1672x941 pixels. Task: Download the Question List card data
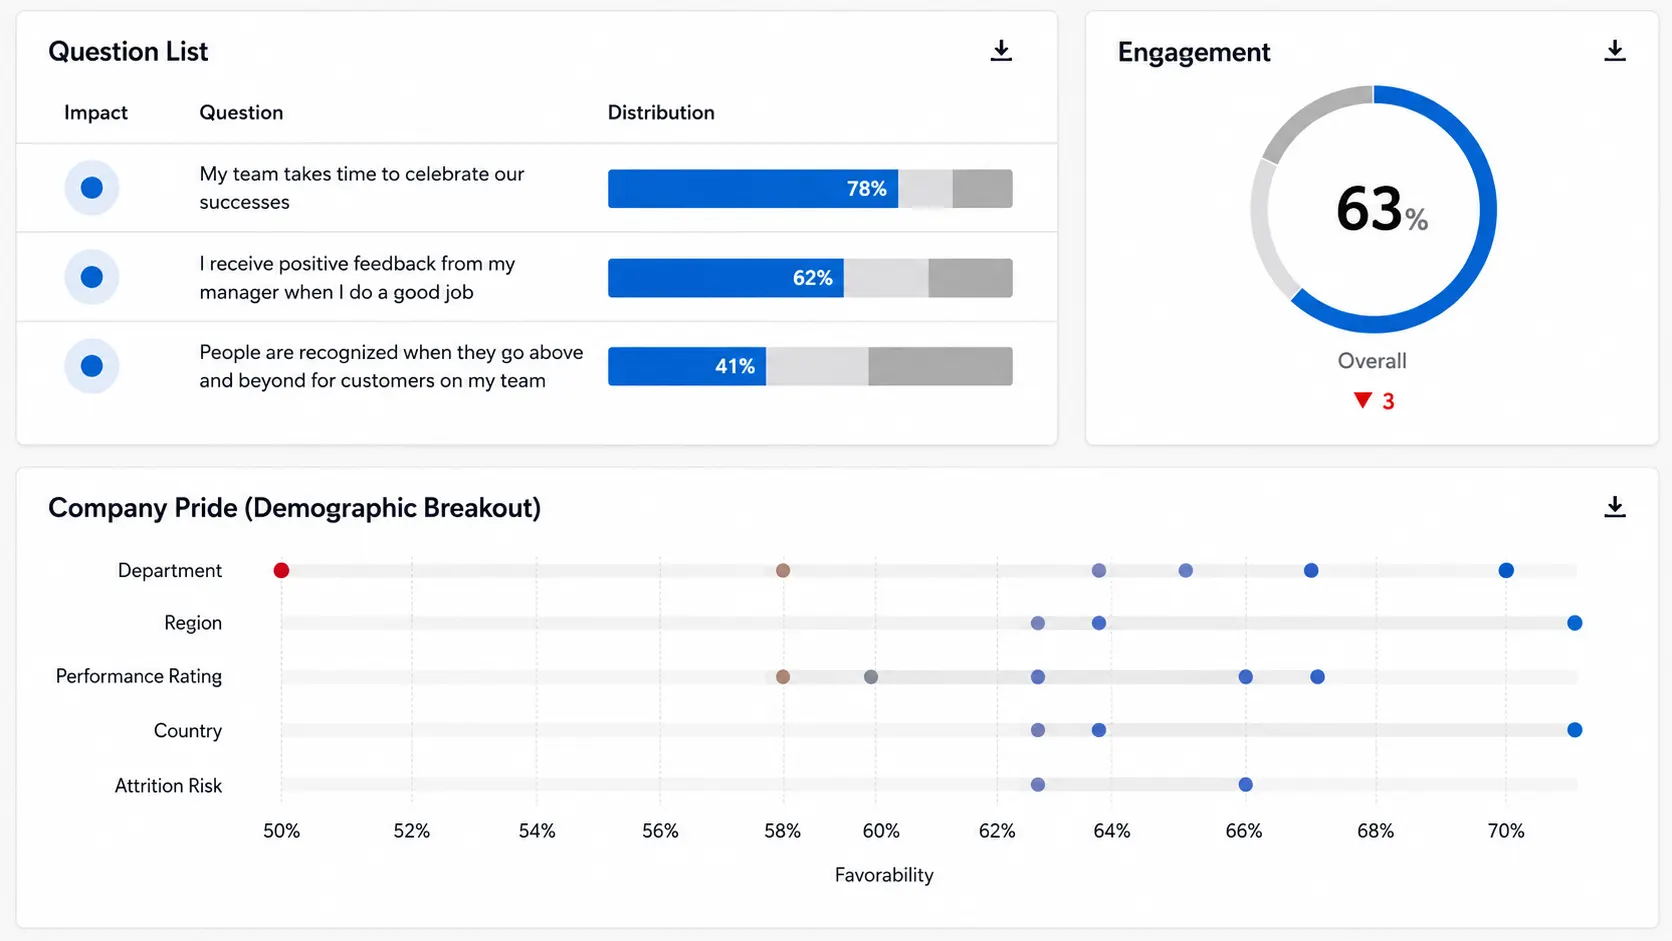1001,51
